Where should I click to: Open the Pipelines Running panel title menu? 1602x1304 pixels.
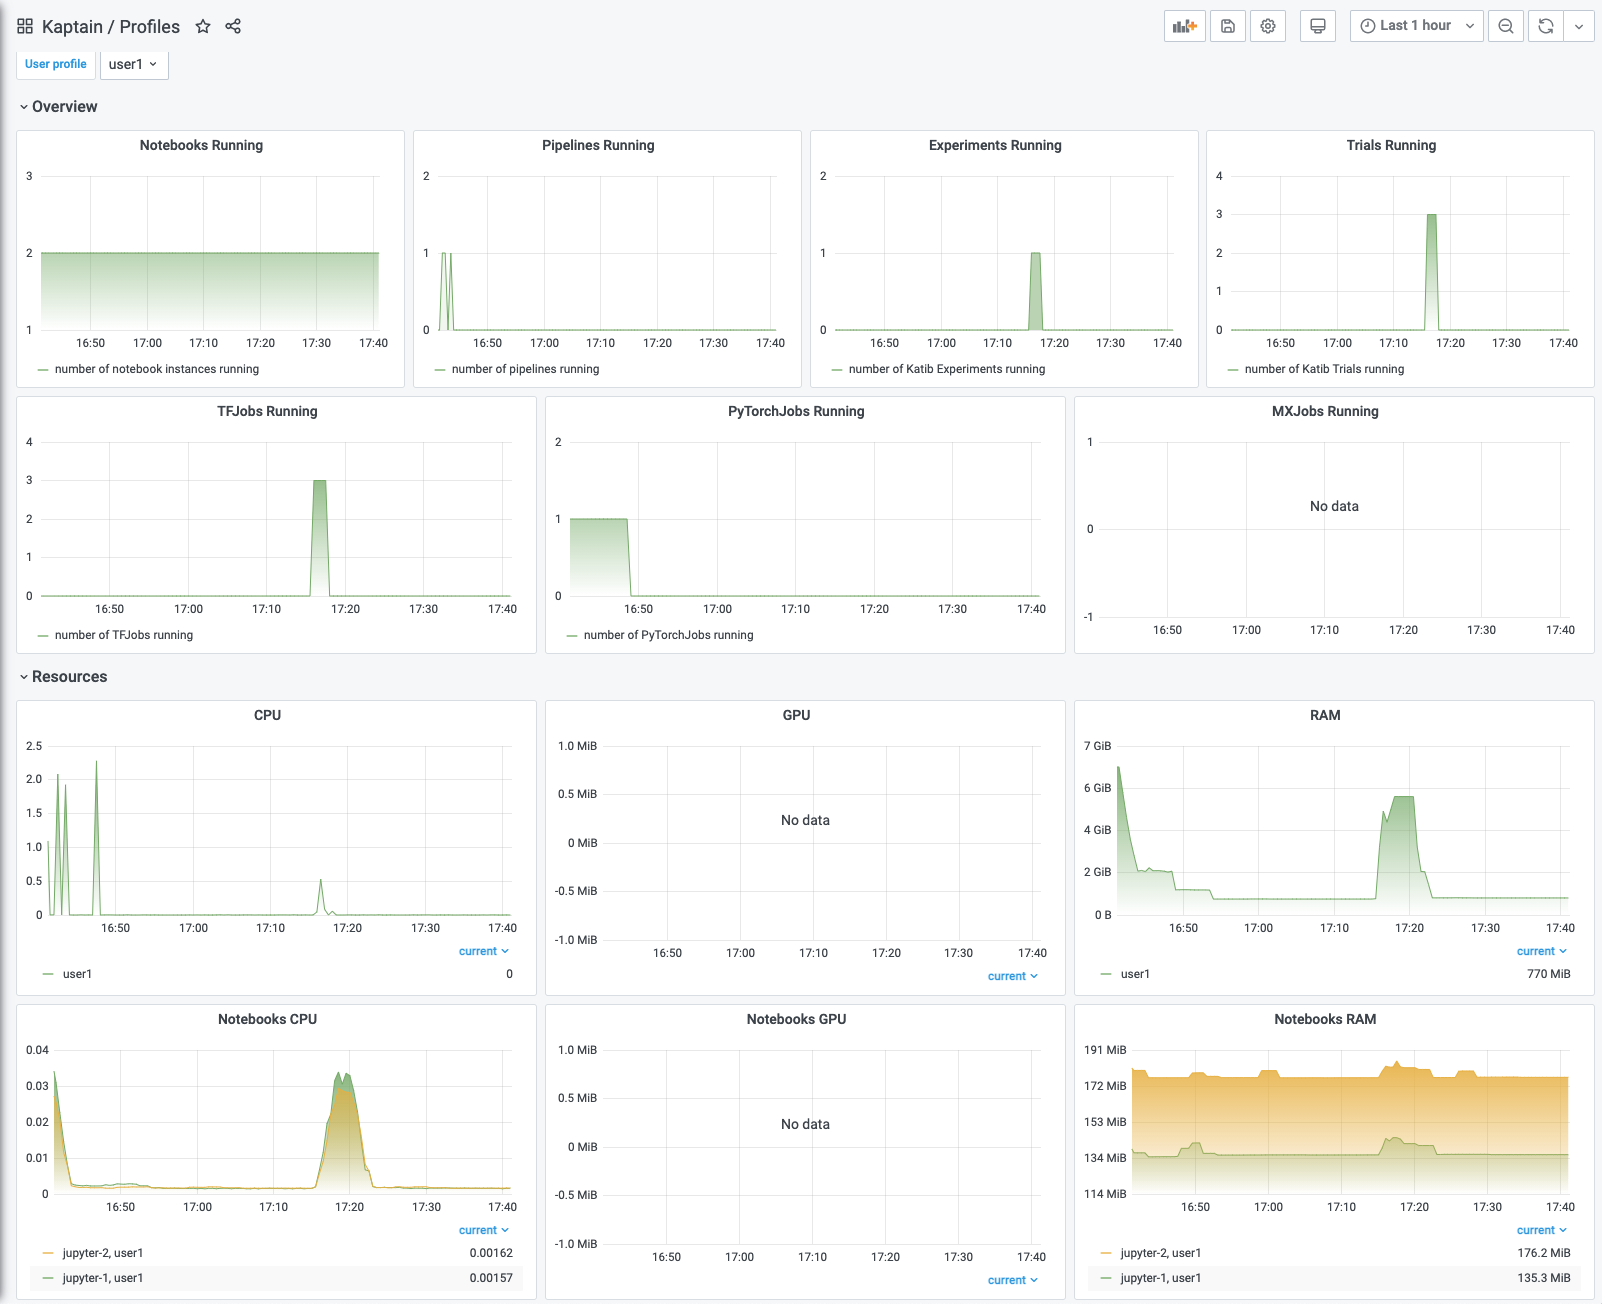coord(598,145)
